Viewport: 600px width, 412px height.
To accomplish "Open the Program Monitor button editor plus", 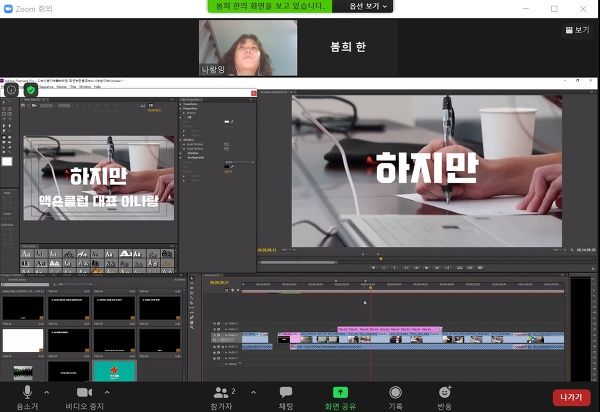I will pyautogui.click(x=593, y=268).
